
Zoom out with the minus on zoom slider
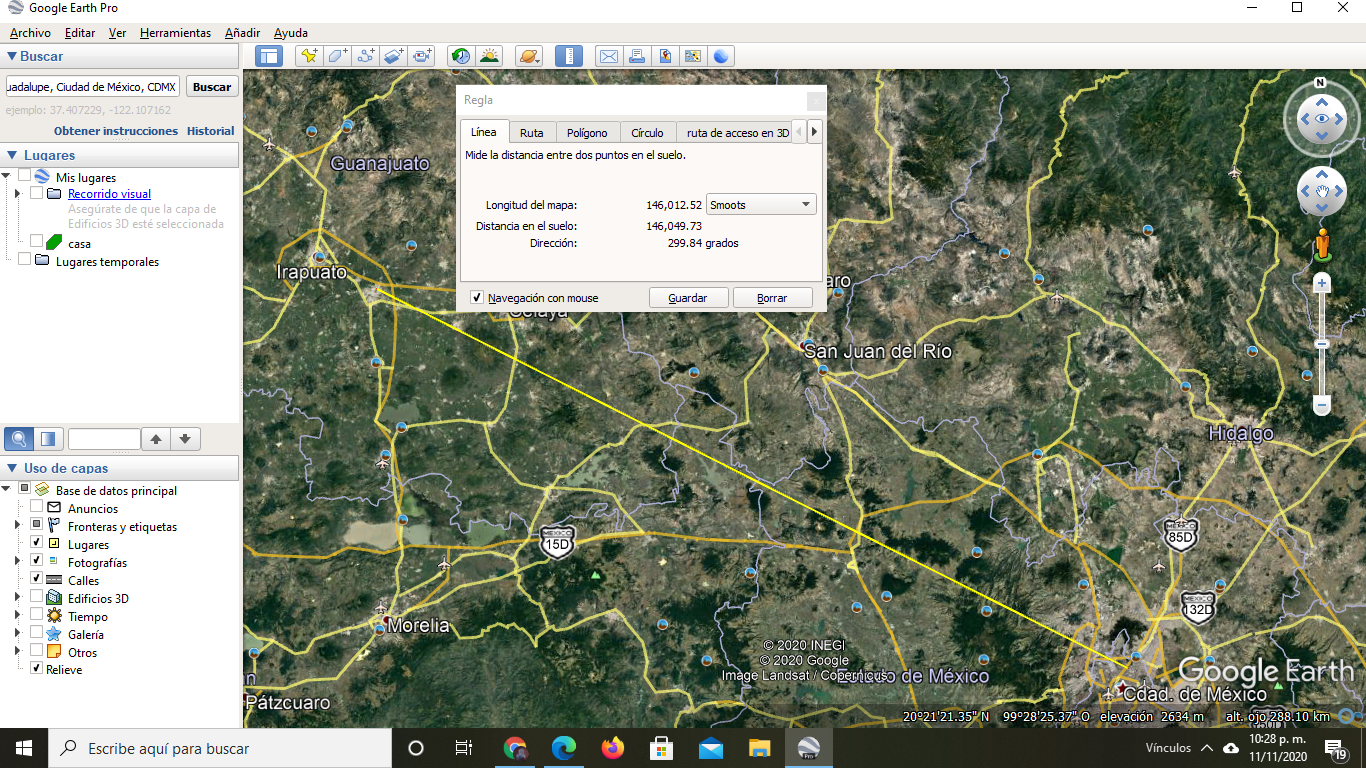pyautogui.click(x=1322, y=406)
